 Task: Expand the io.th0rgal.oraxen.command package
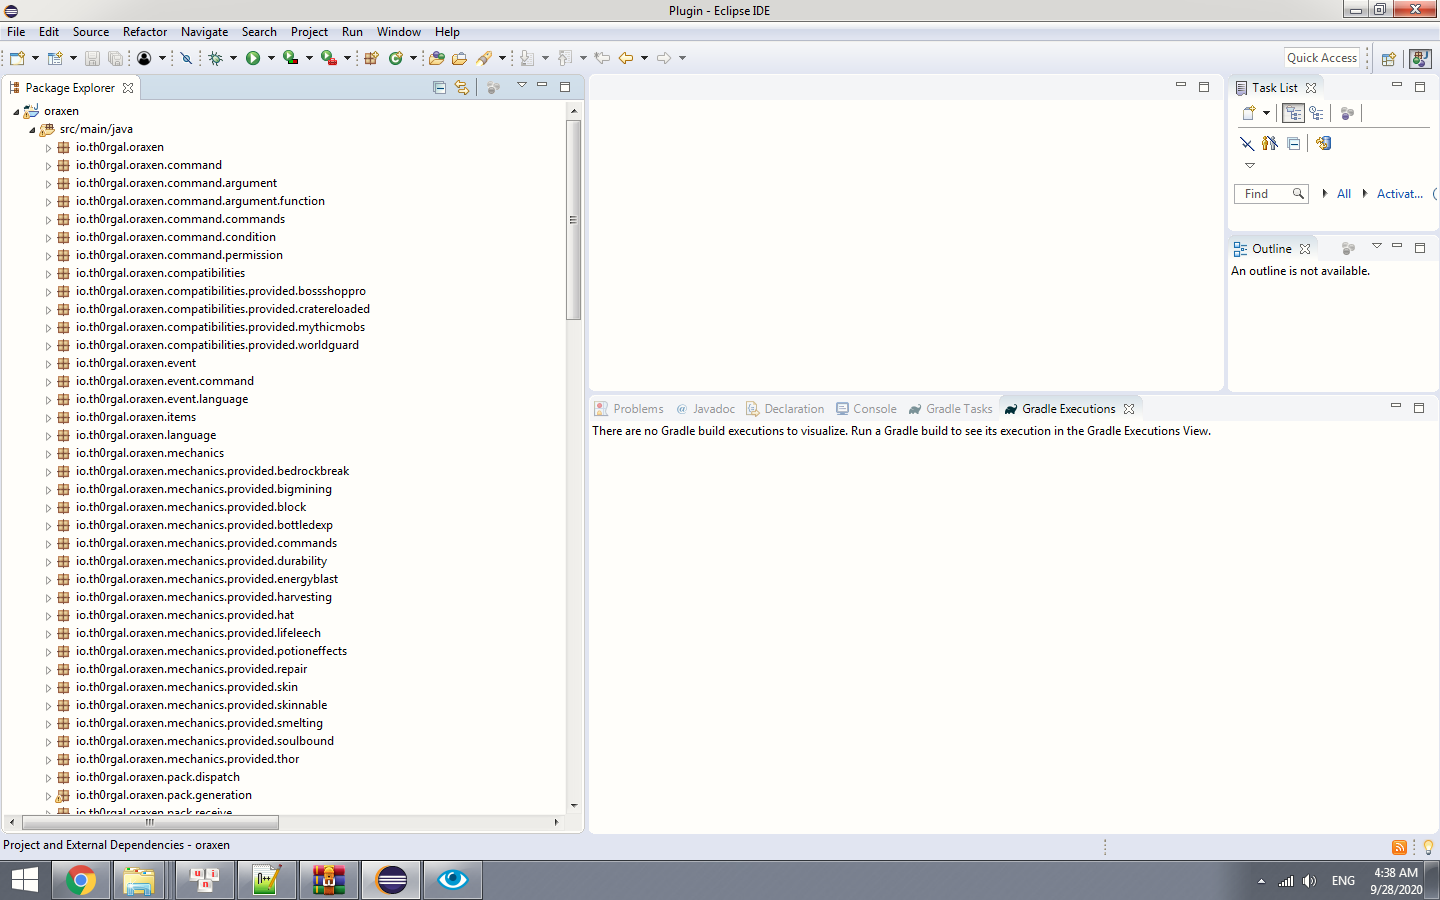[x=48, y=166]
